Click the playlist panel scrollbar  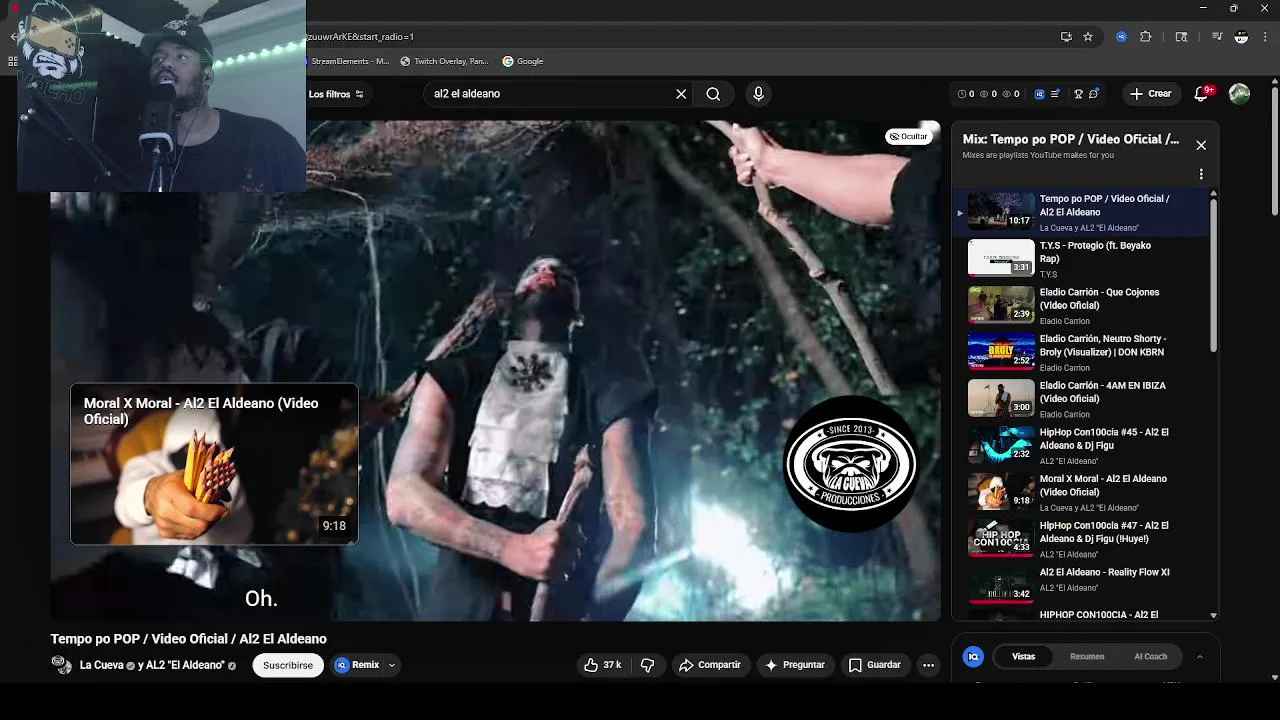point(1214,273)
